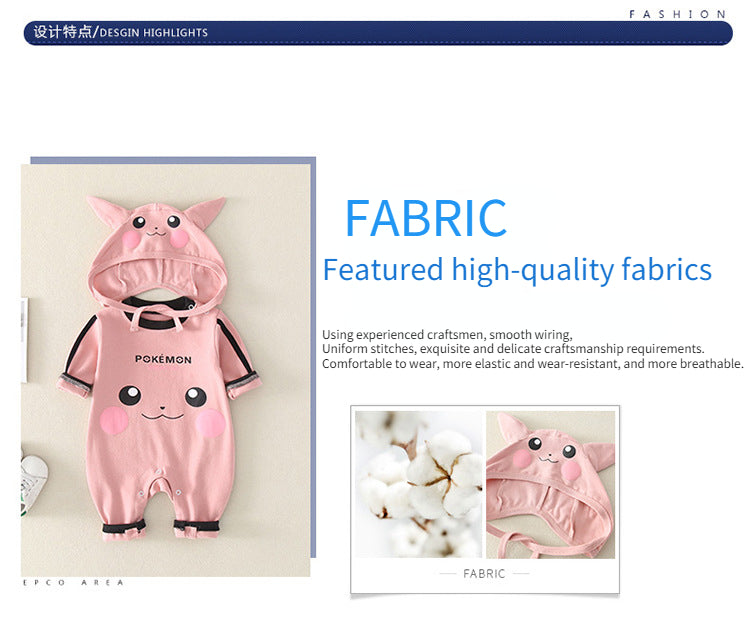
Task: Click the 'Uniform stitches' description line
Action: 512,349
